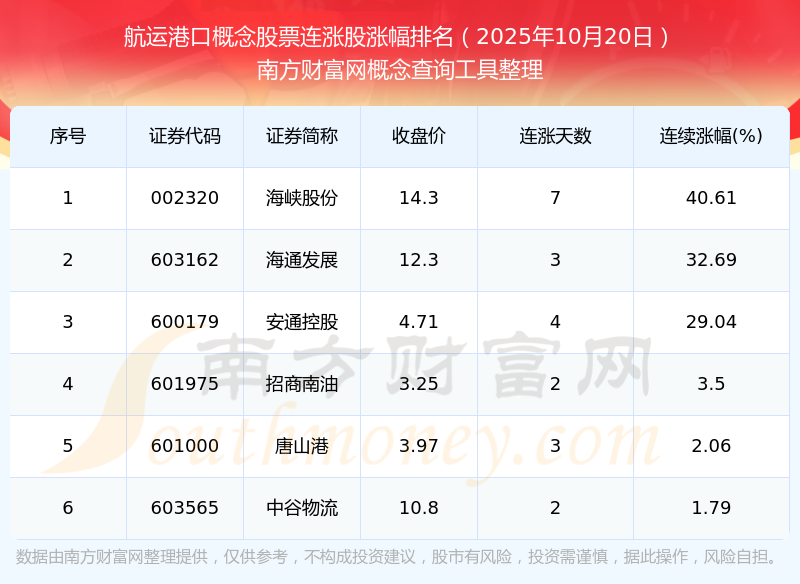Click 唐山港's consecutive days value 3
Image resolution: width=800 pixels, height=584 pixels.
[555, 446]
